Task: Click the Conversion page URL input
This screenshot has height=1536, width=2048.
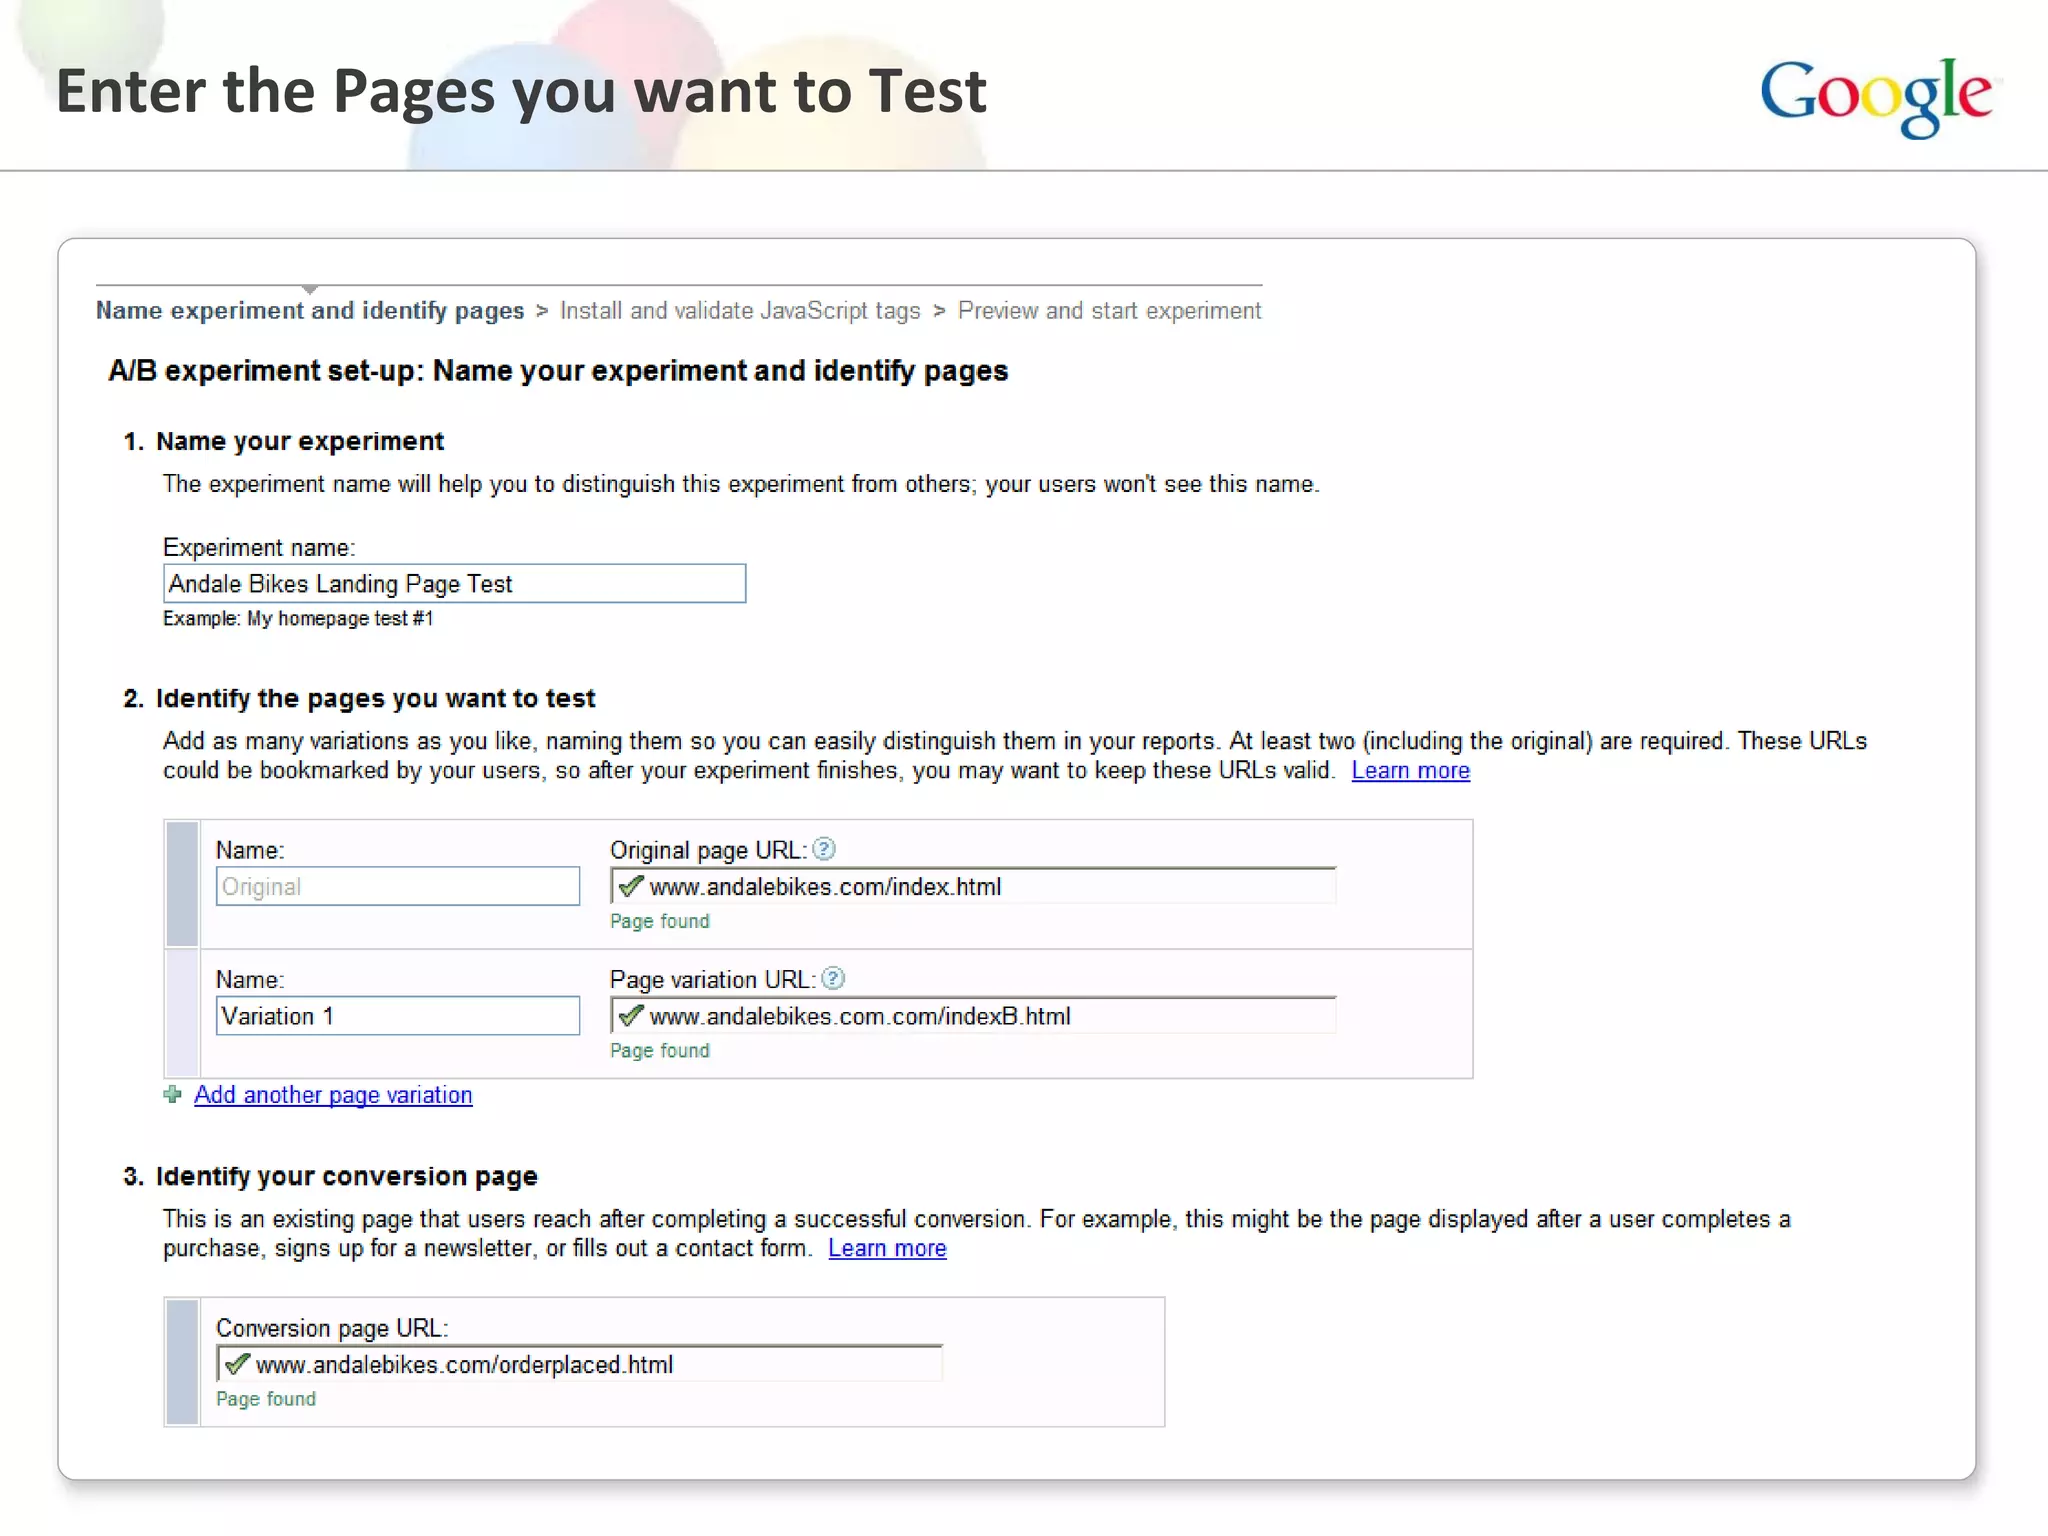Action: point(579,1364)
